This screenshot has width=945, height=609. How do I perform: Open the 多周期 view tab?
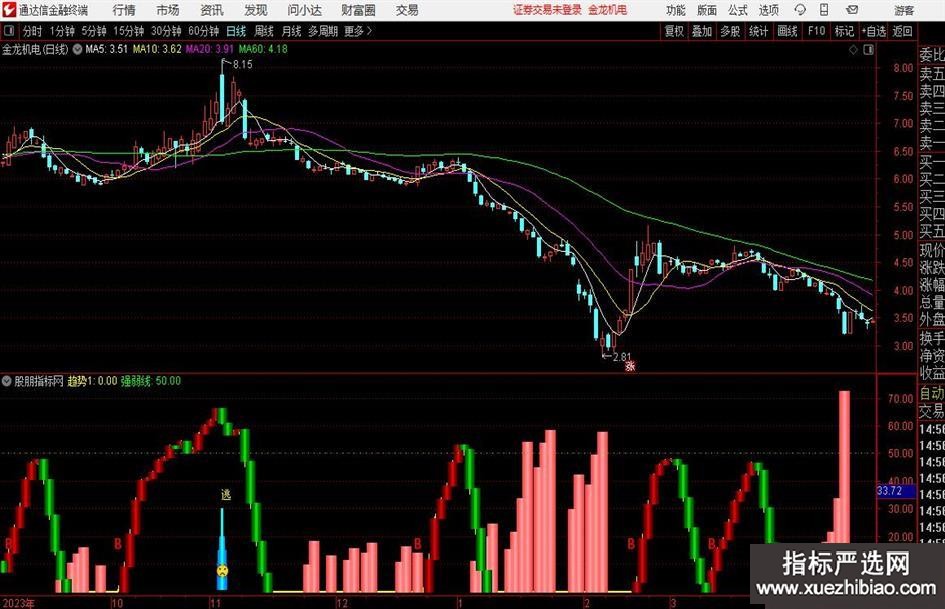323,31
